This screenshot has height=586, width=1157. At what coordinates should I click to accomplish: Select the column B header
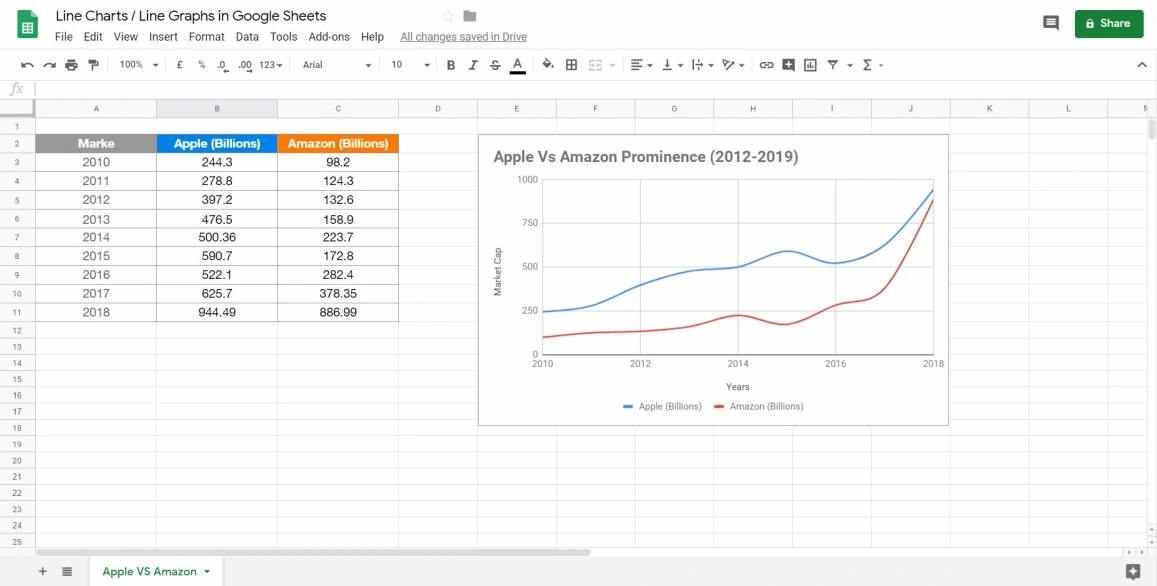(x=217, y=108)
